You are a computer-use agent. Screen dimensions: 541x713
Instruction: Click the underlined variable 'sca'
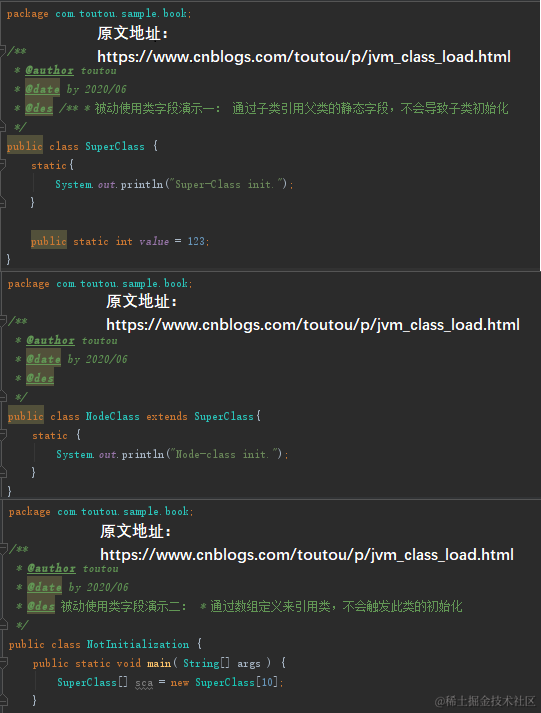pos(144,683)
